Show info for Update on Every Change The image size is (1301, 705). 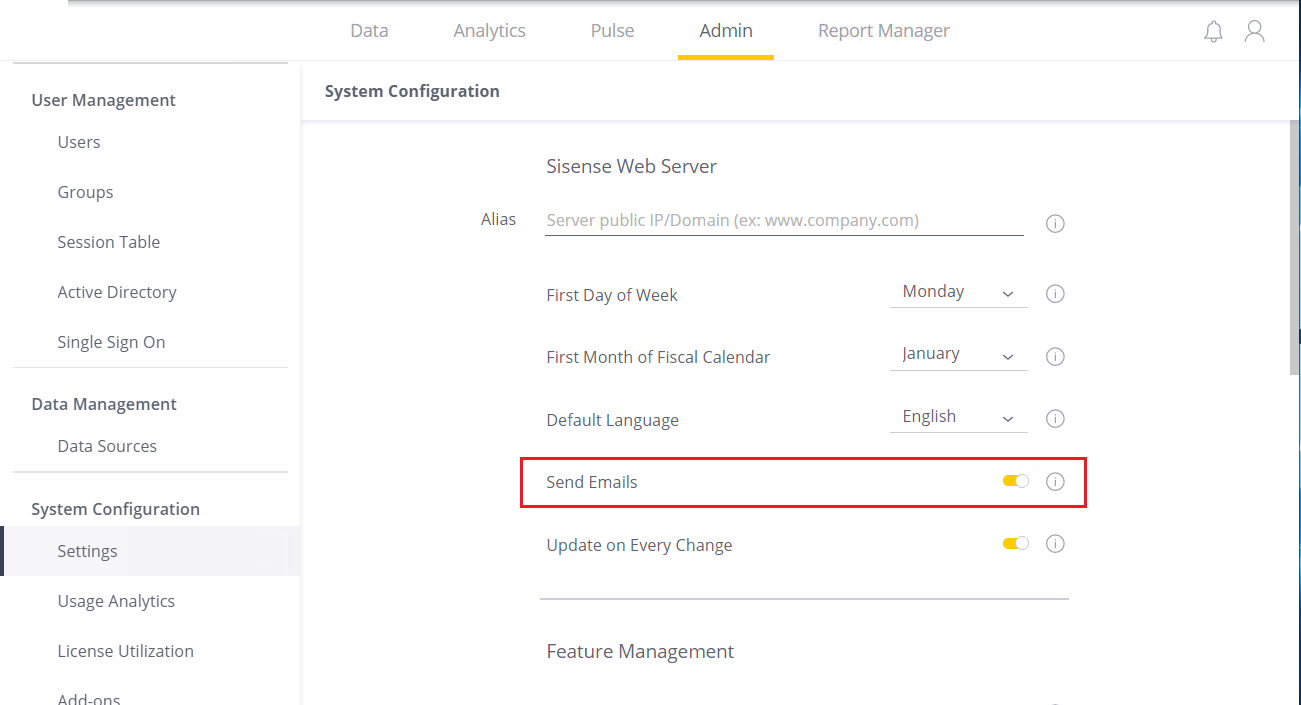point(1055,544)
